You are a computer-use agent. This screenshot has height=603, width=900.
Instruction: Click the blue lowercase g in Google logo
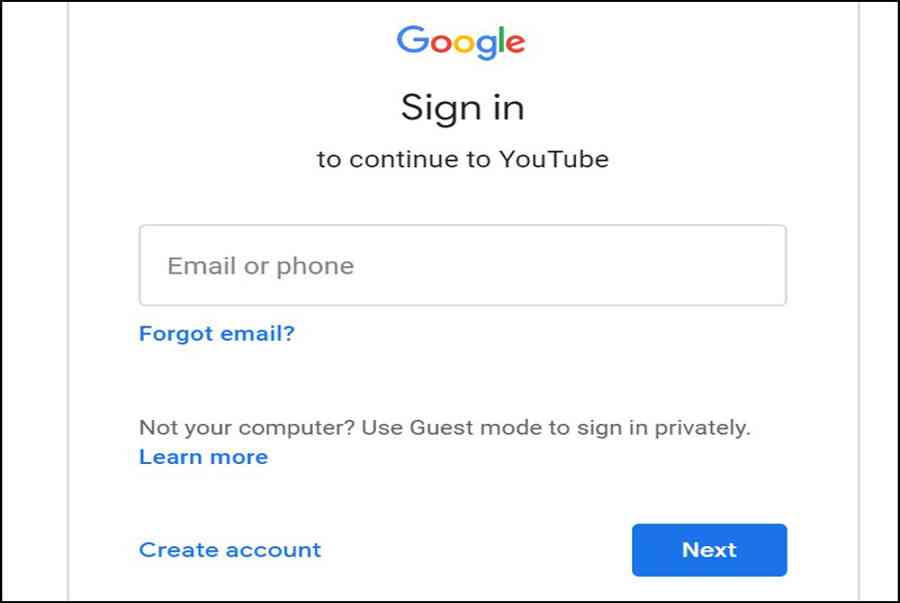tap(486, 47)
